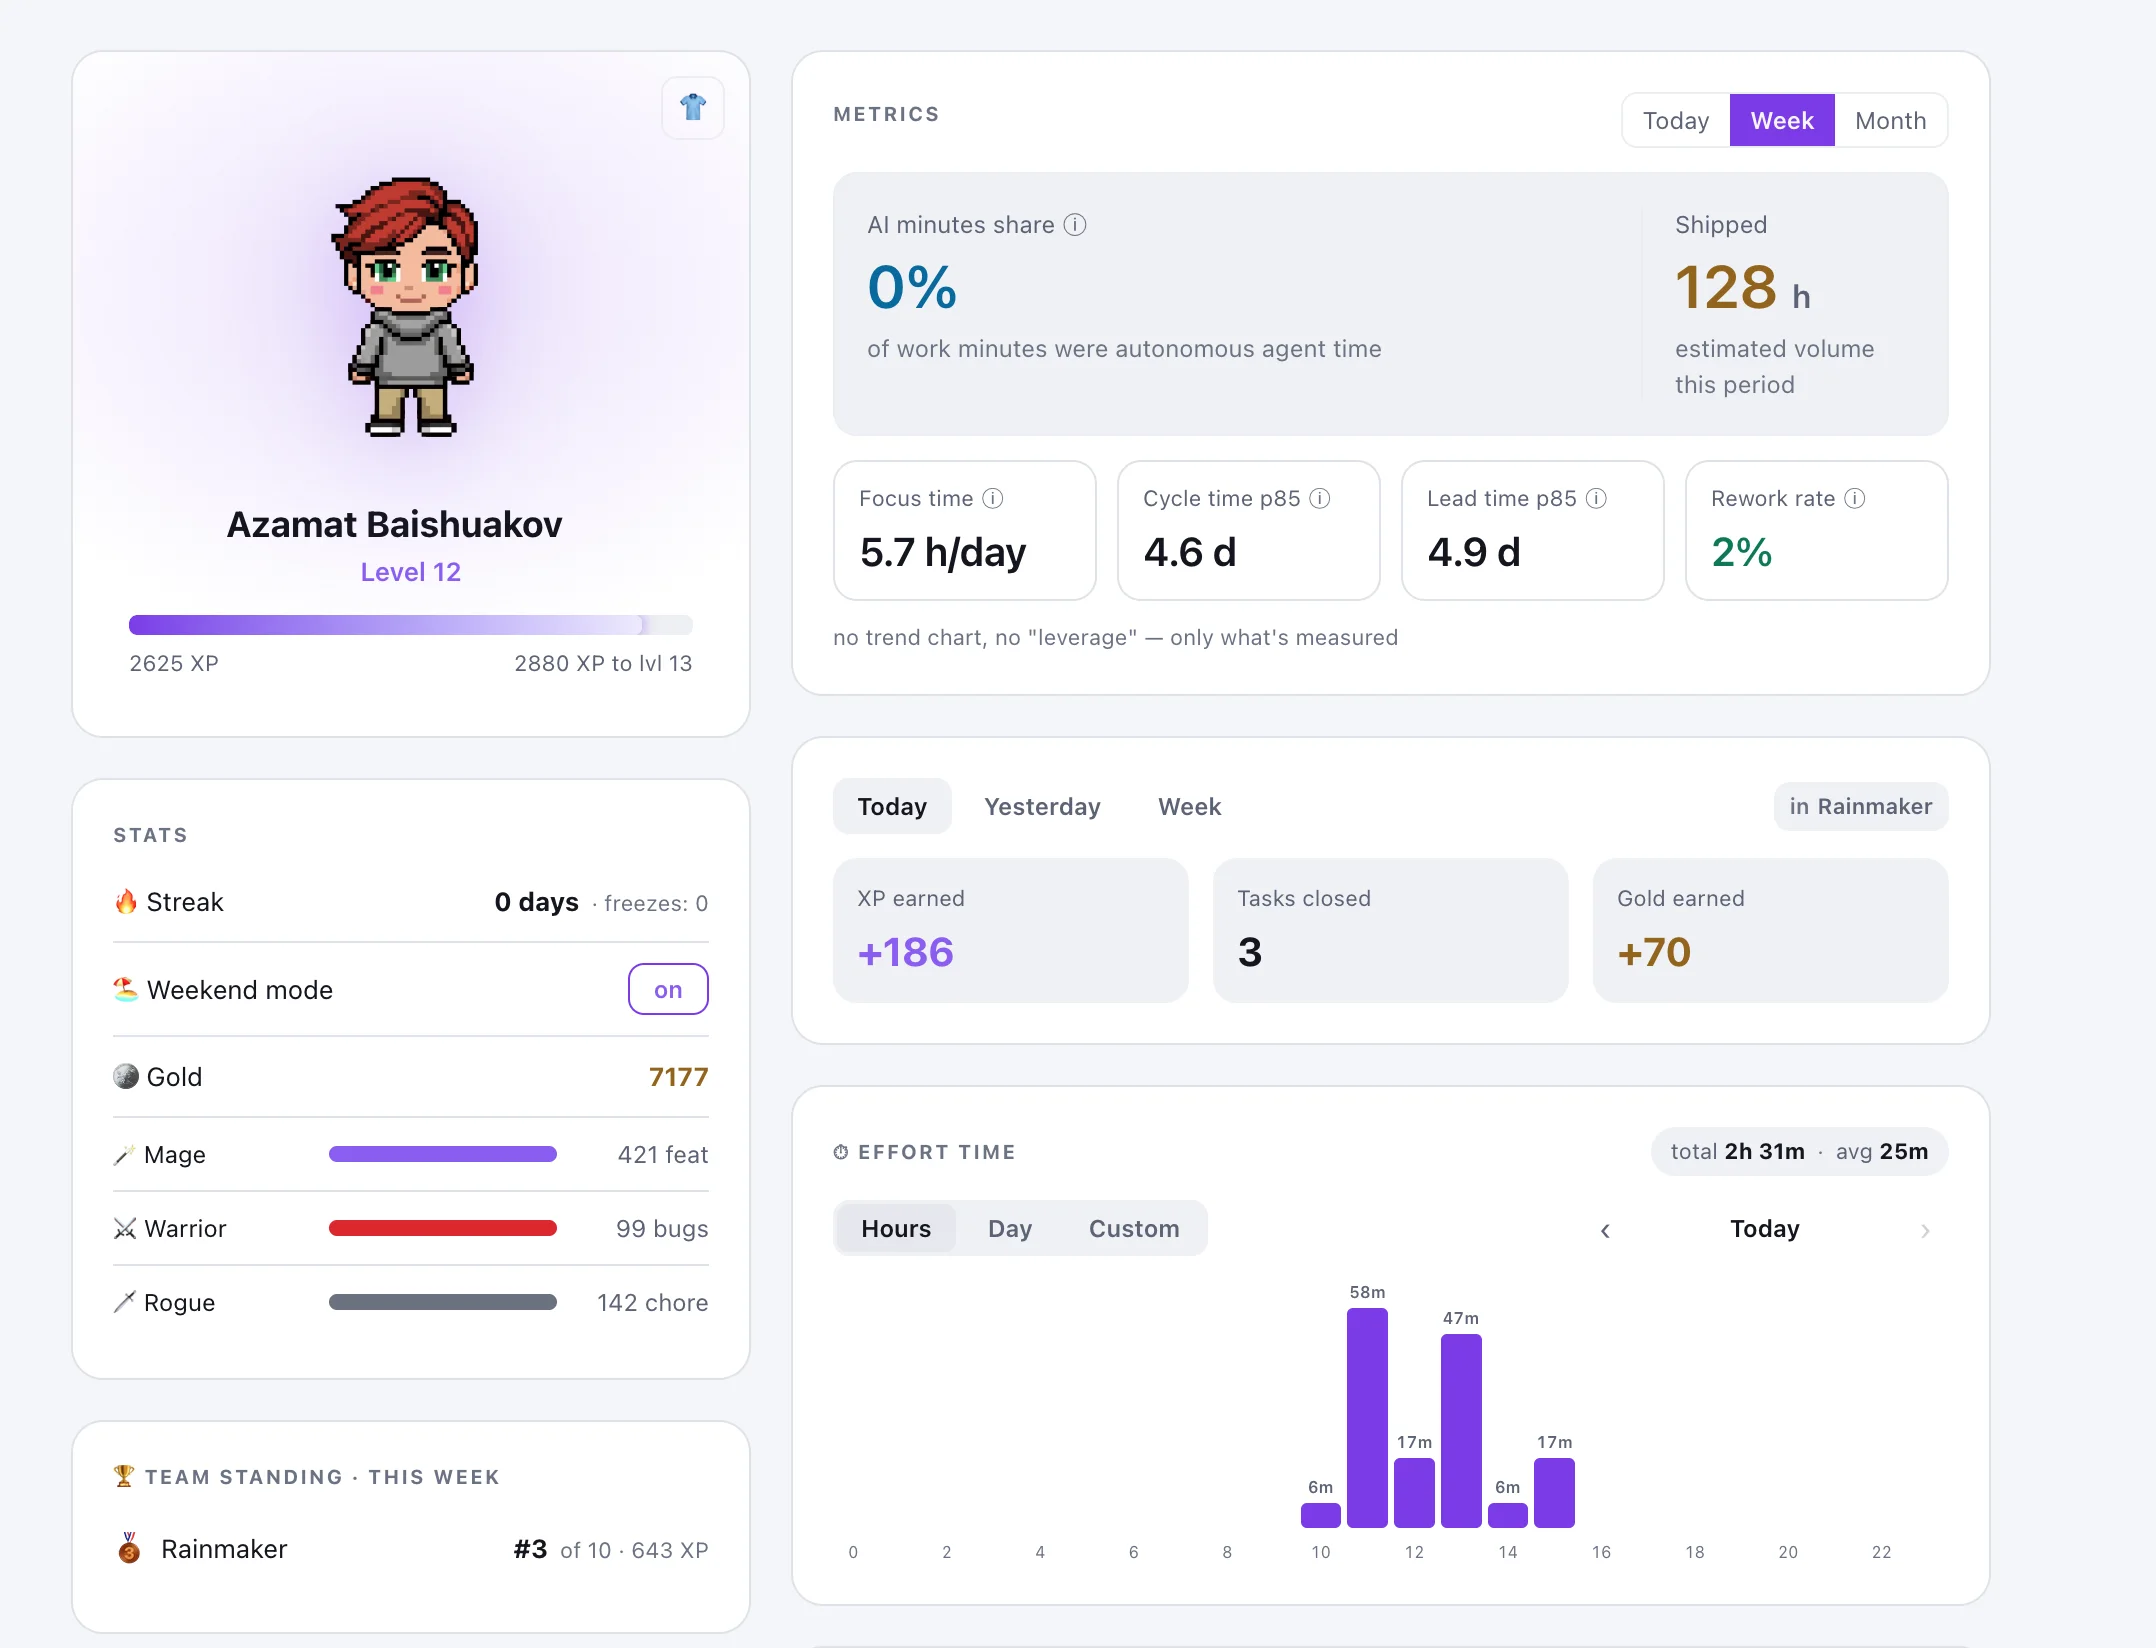Click the Gold coin icon
The image size is (2156, 1648).
(x=126, y=1077)
